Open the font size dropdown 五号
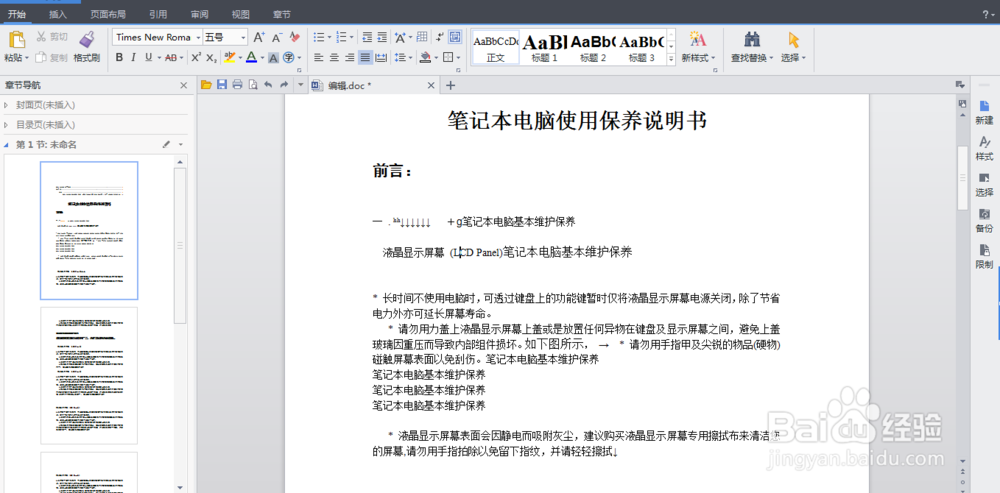 click(x=243, y=37)
